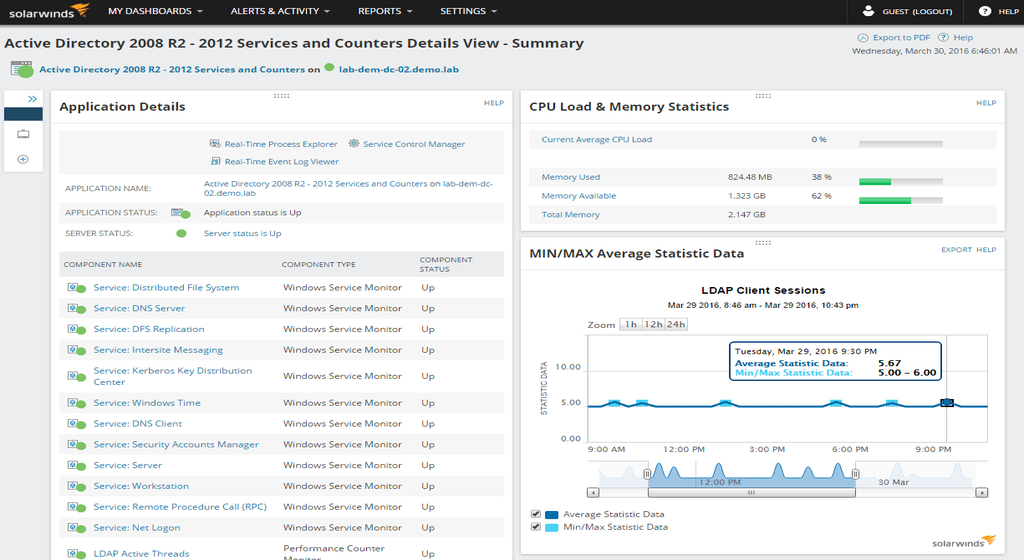
Task: Click the lab-dem-dc-02.demo.lab node link
Action: [398, 69]
